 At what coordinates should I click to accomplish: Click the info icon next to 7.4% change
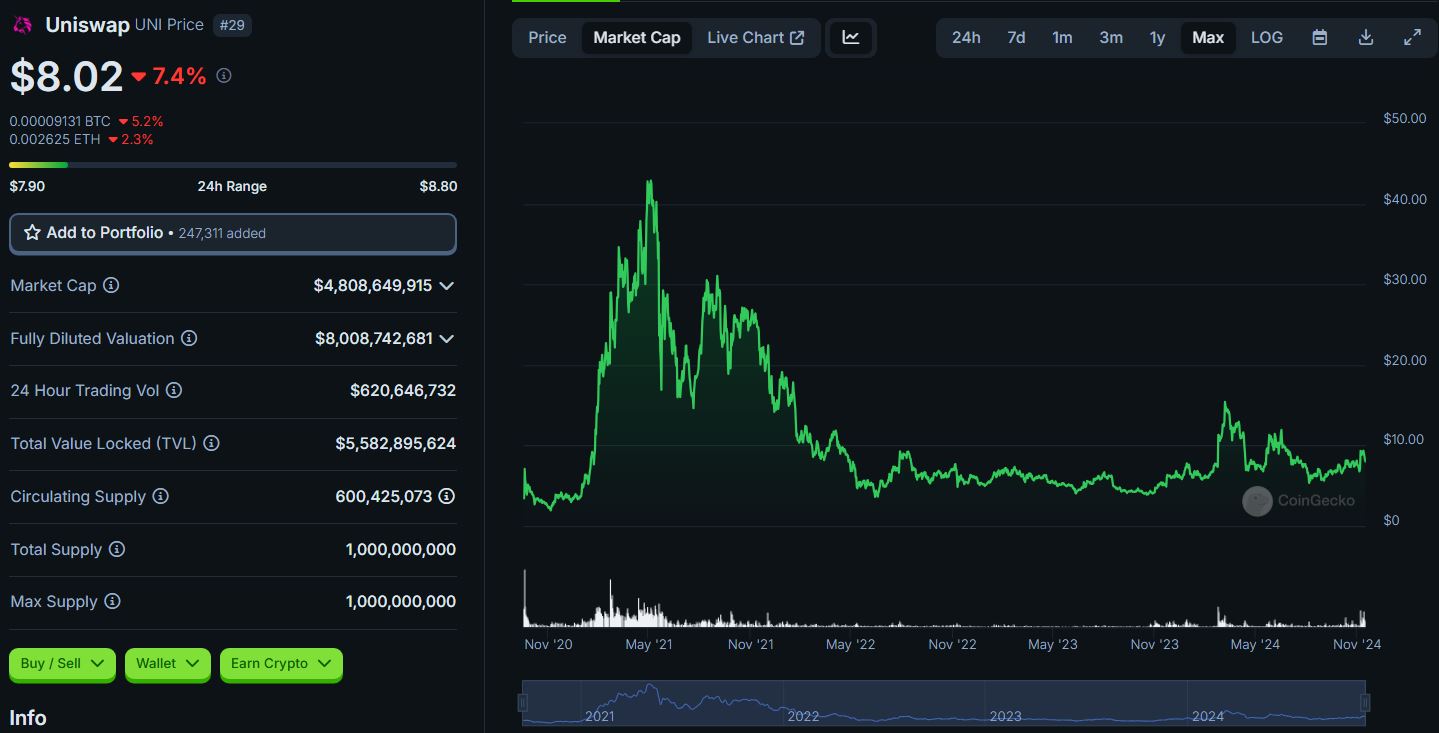click(x=224, y=75)
